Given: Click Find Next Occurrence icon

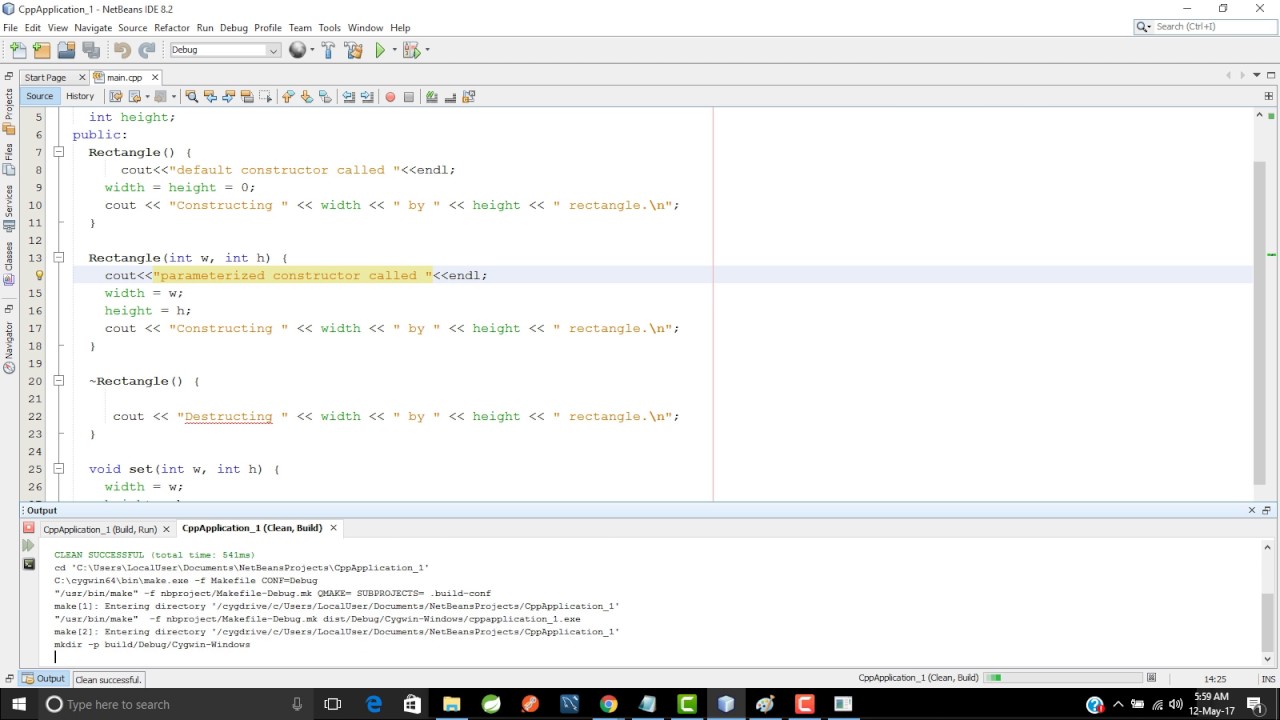Looking at the screenshot, I should tap(228, 97).
